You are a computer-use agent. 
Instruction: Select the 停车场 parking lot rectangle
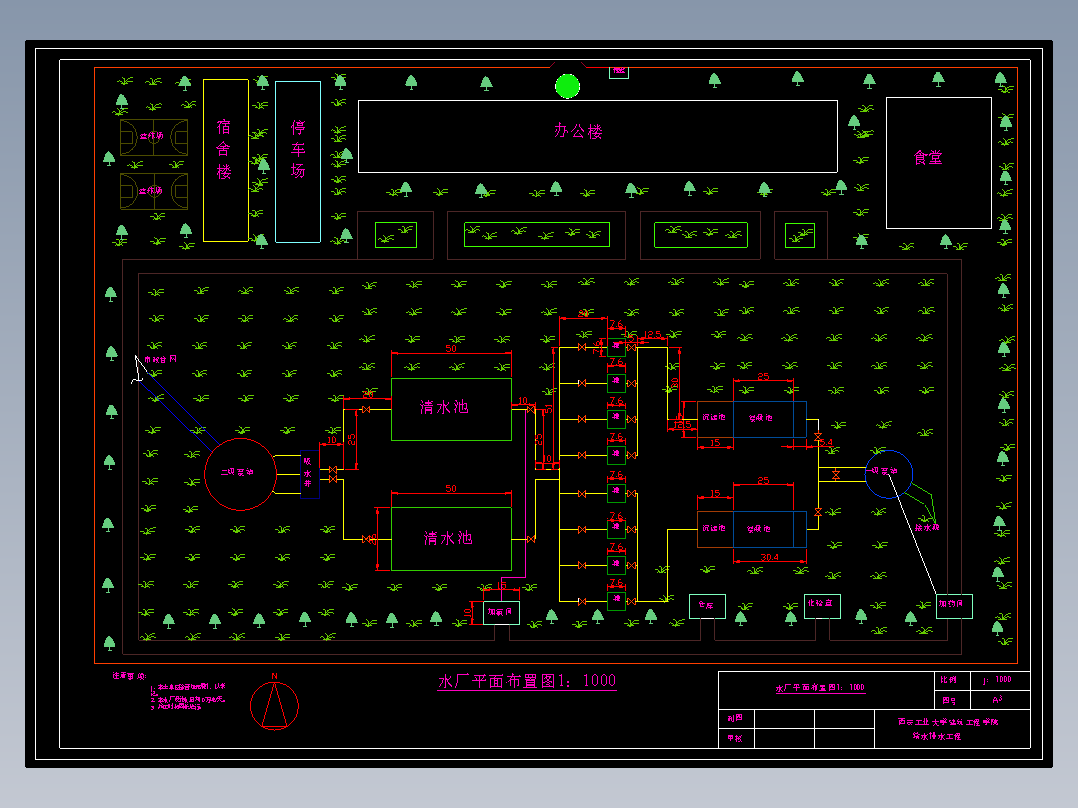click(x=298, y=162)
